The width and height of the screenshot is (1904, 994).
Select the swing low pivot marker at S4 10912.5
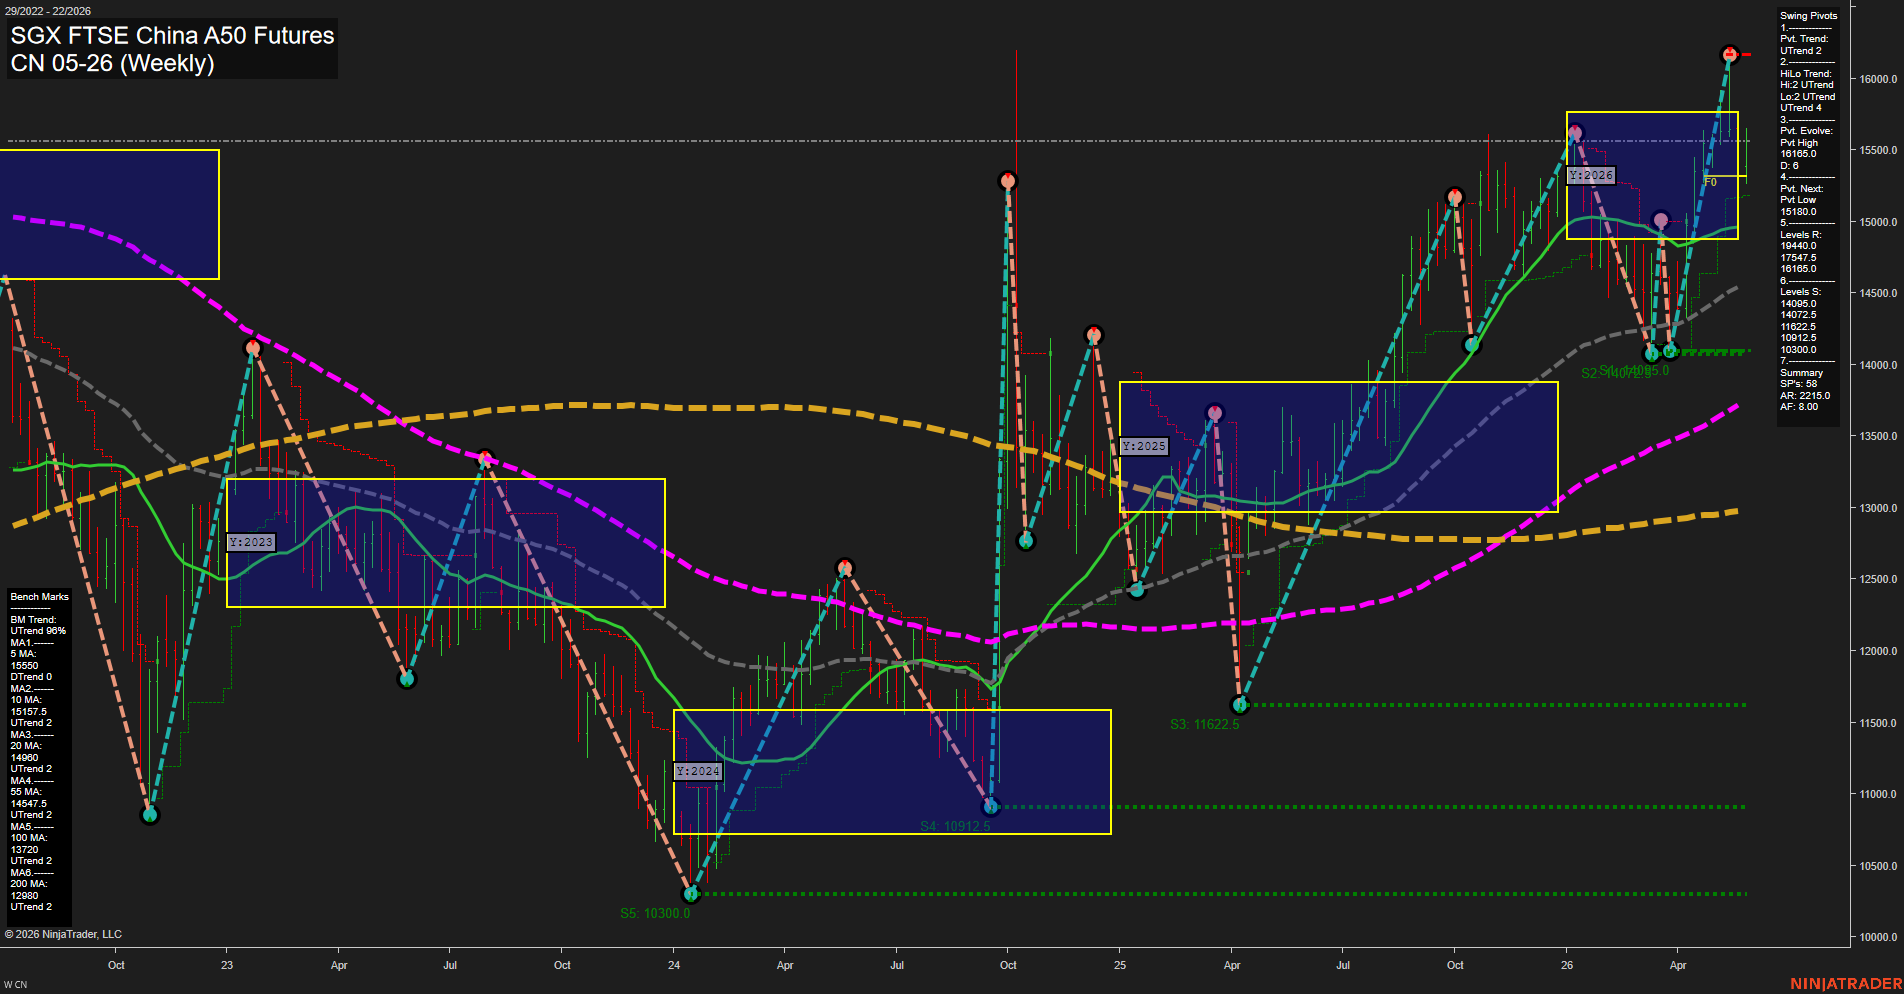coord(990,806)
